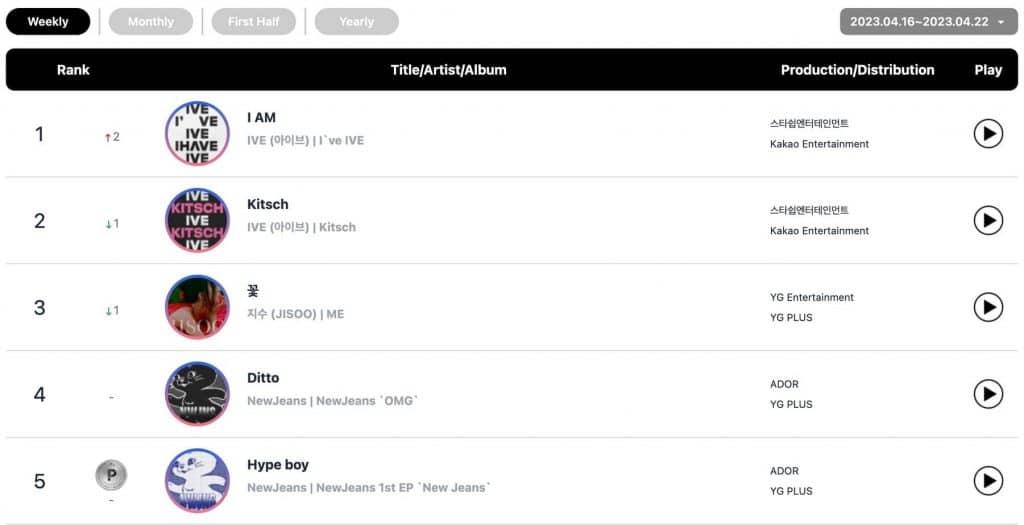
Task: Play the JISOO track ranked third
Action: point(988,307)
